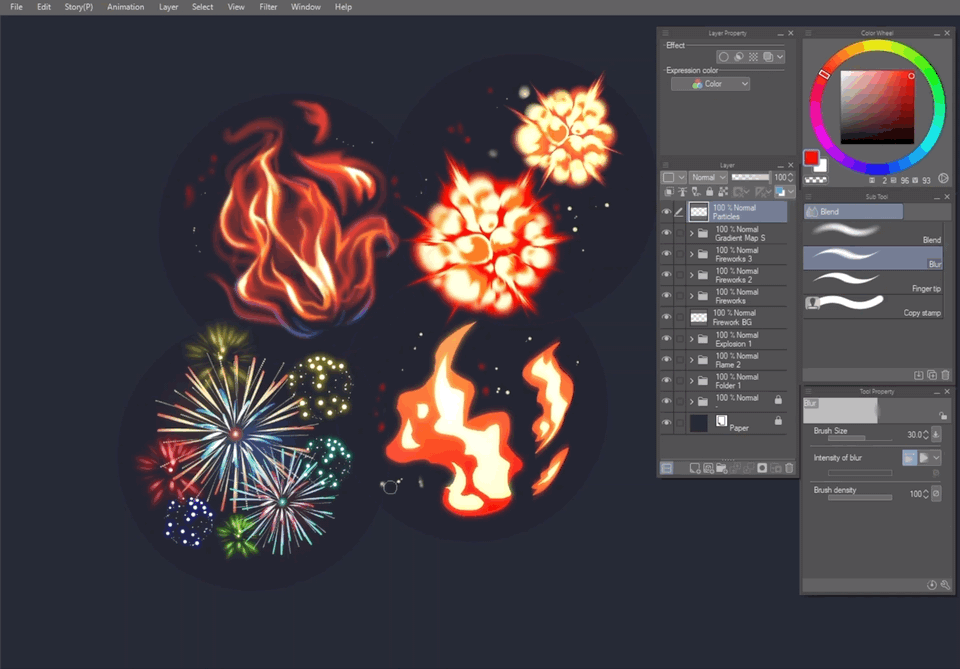Click the Tone effect dotted icon
The width and height of the screenshot is (960, 669).
coord(754,57)
